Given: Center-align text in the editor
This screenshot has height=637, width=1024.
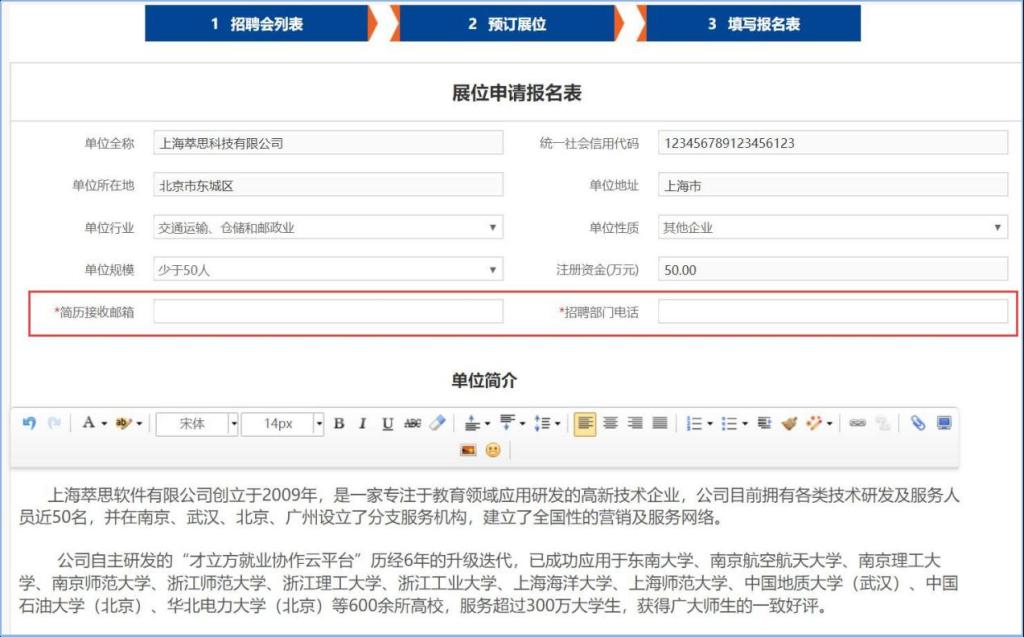Looking at the screenshot, I should [610, 423].
